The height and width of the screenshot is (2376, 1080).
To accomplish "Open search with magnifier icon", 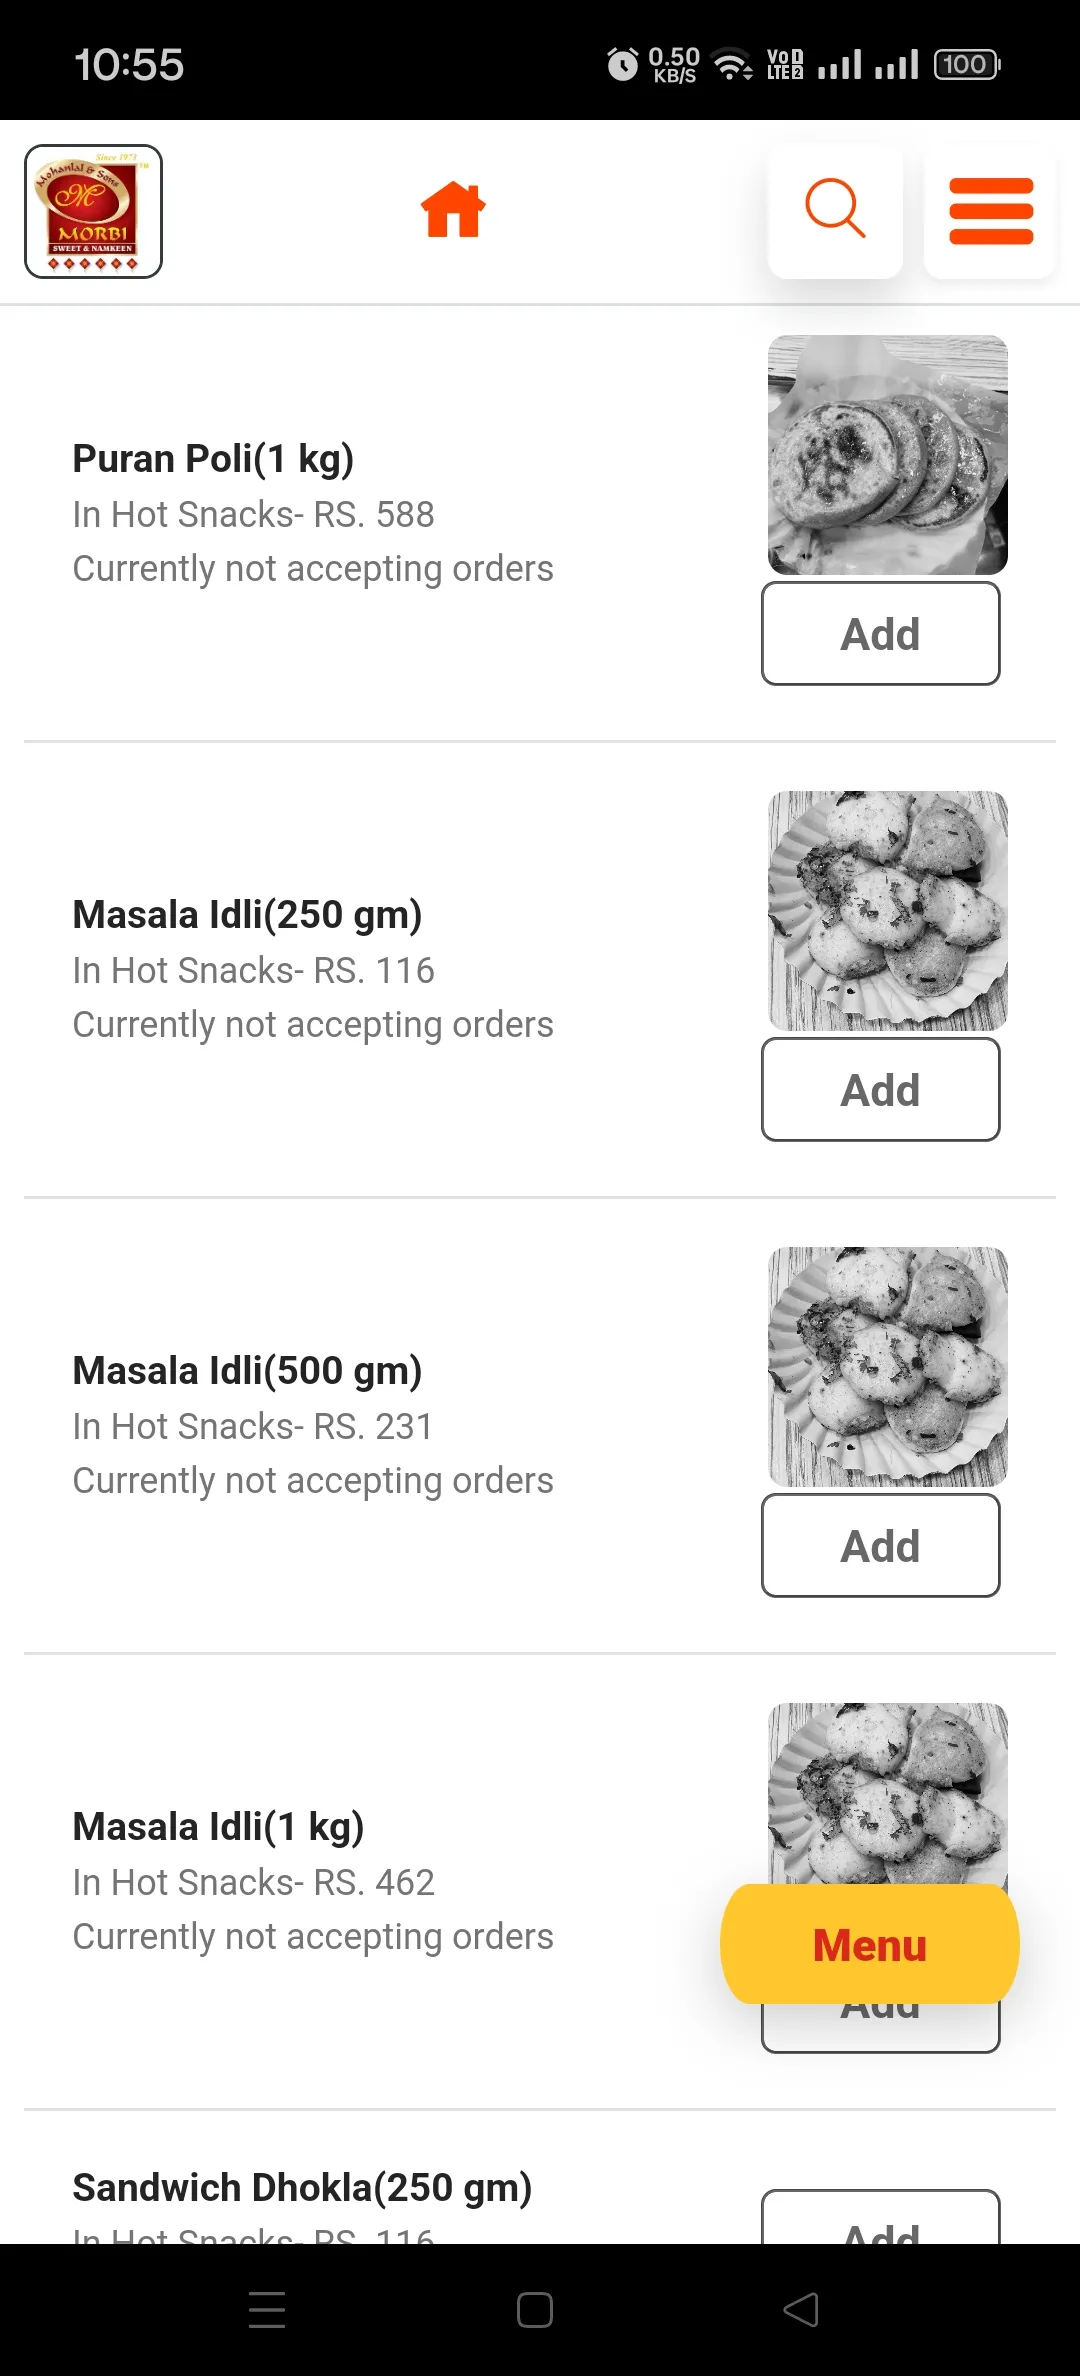I will point(835,210).
